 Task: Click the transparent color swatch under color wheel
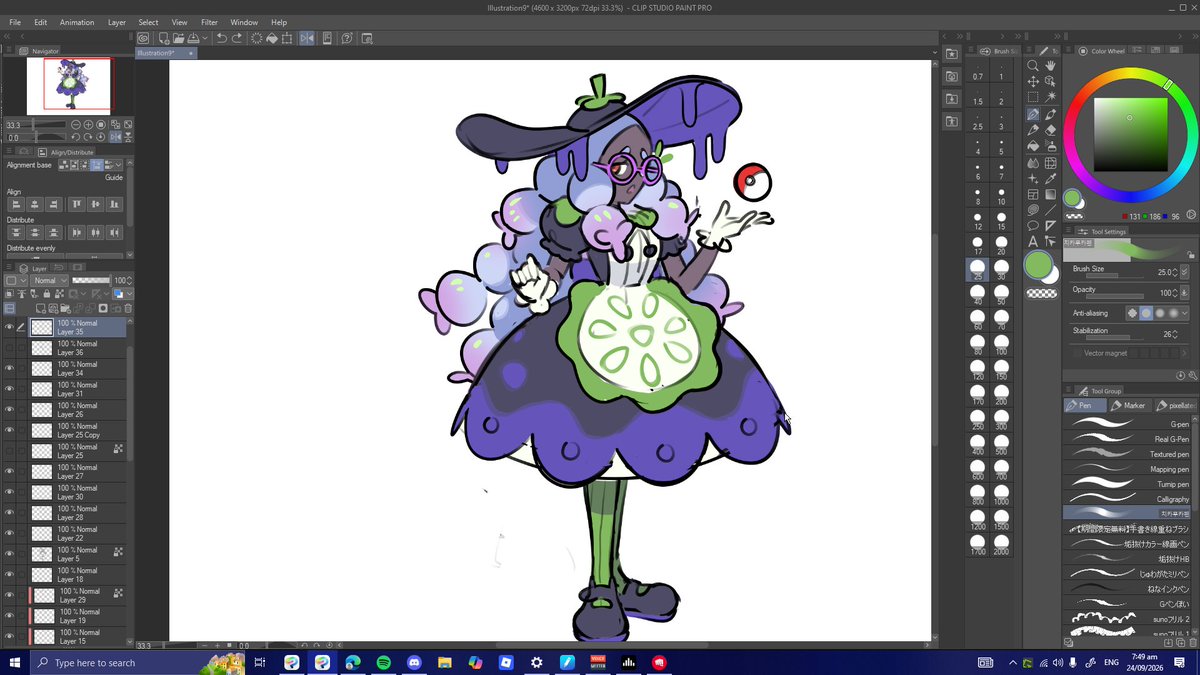[1074, 215]
